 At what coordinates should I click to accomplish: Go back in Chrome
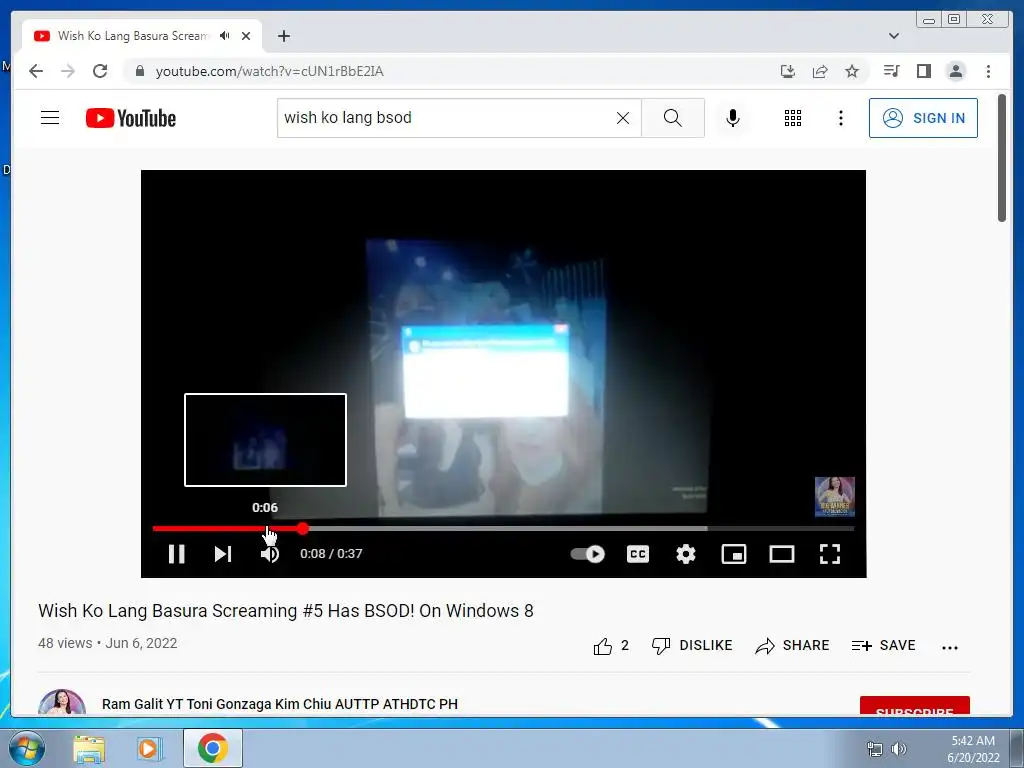pos(36,71)
